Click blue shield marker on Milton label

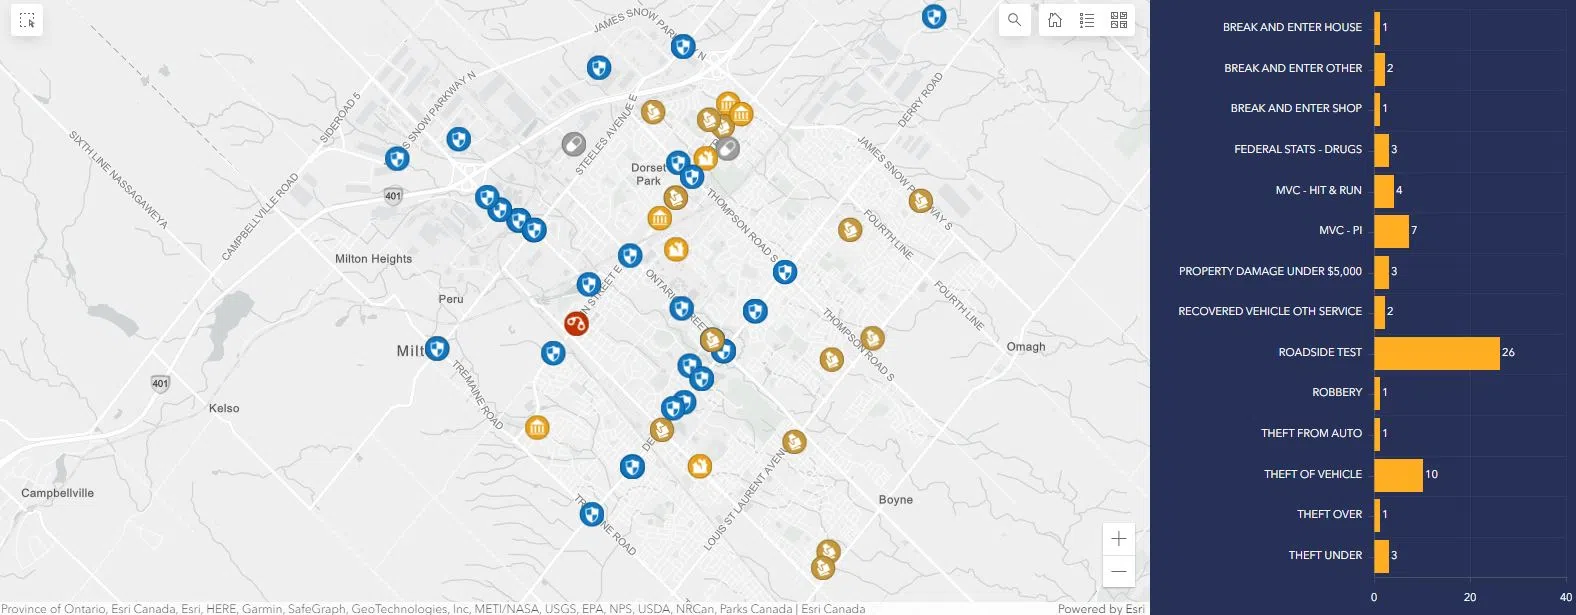(437, 348)
